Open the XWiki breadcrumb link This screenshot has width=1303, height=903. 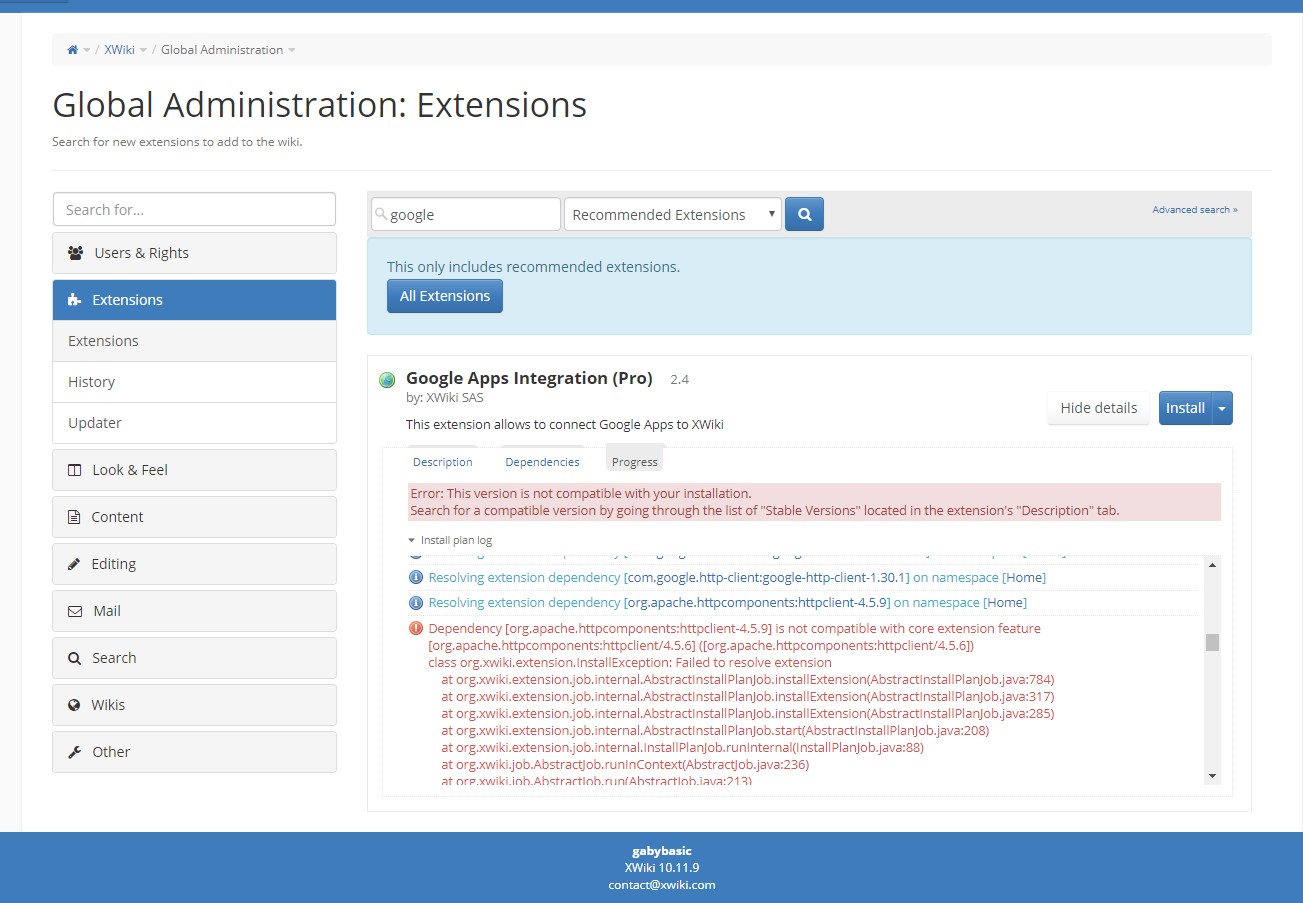119,50
